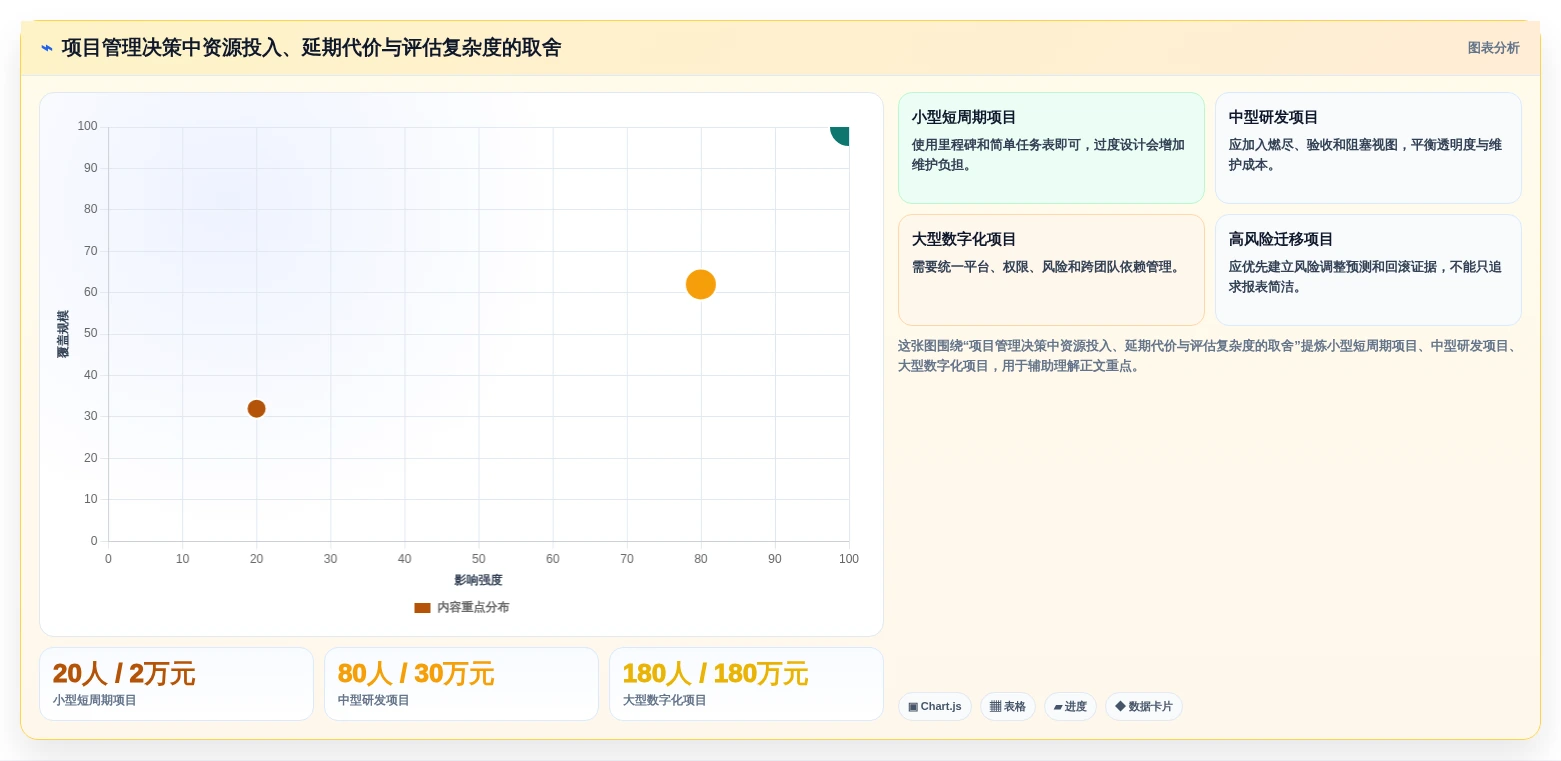Select the teal bubble at chart corner
Screen dimensions: 1561x761
click(840, 134)
